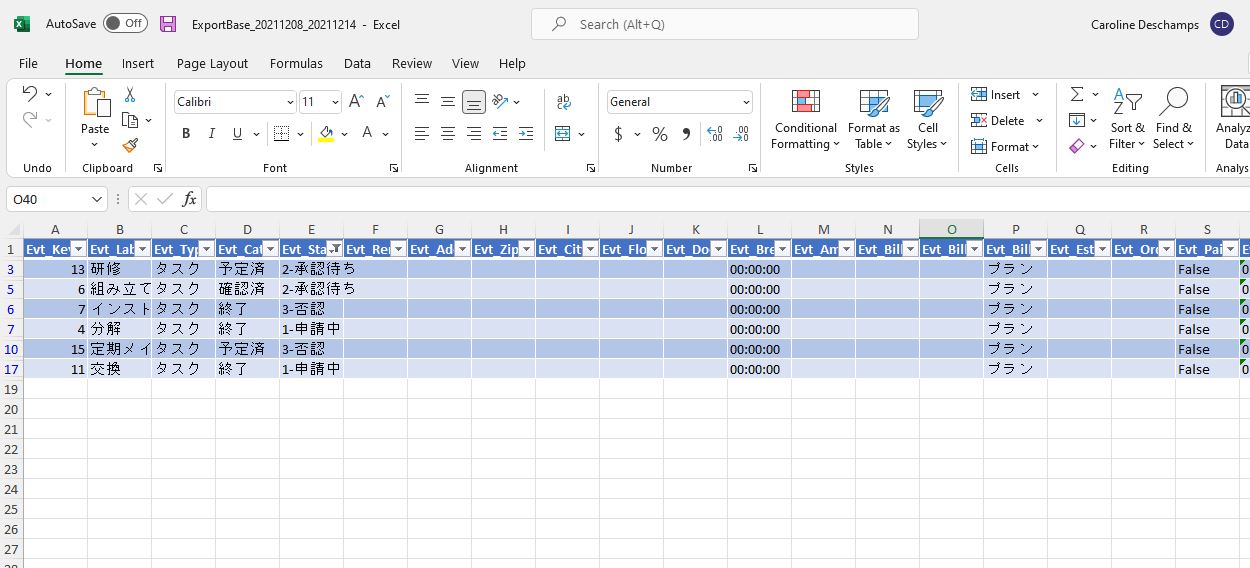1250x568 pixels.
Task: Open Conditional Formatting menu
Action: click(x=805, y=120)
